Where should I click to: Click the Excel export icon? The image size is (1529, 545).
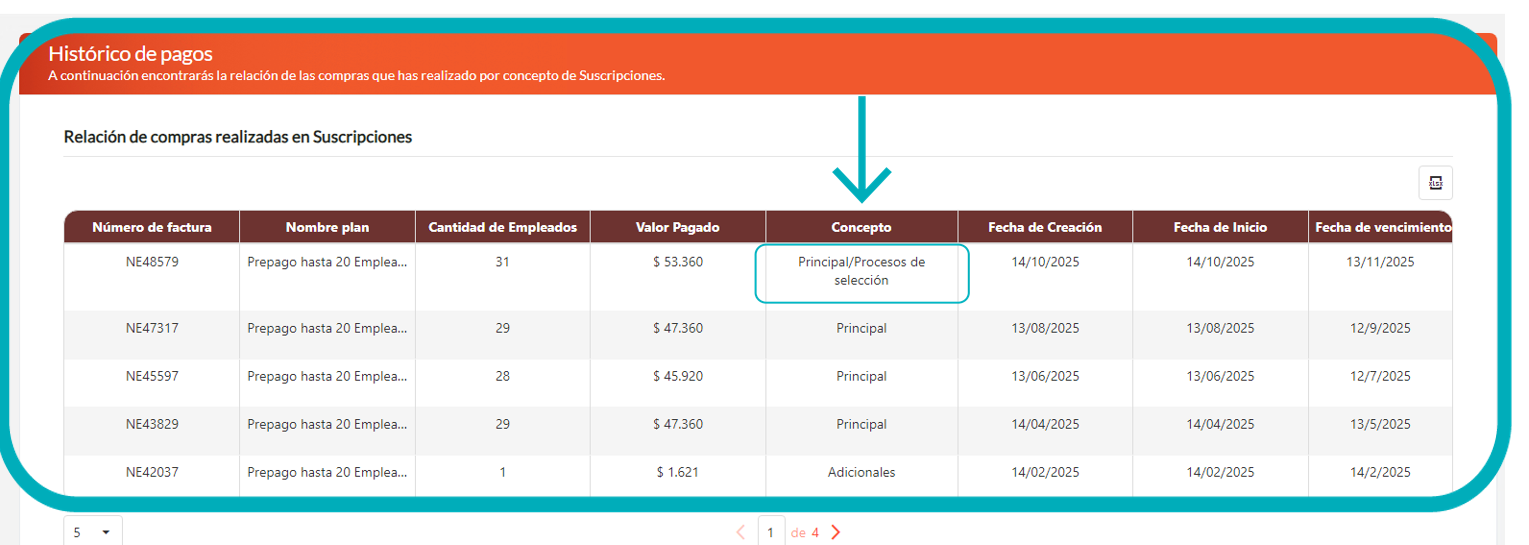tap(1435, 183)
